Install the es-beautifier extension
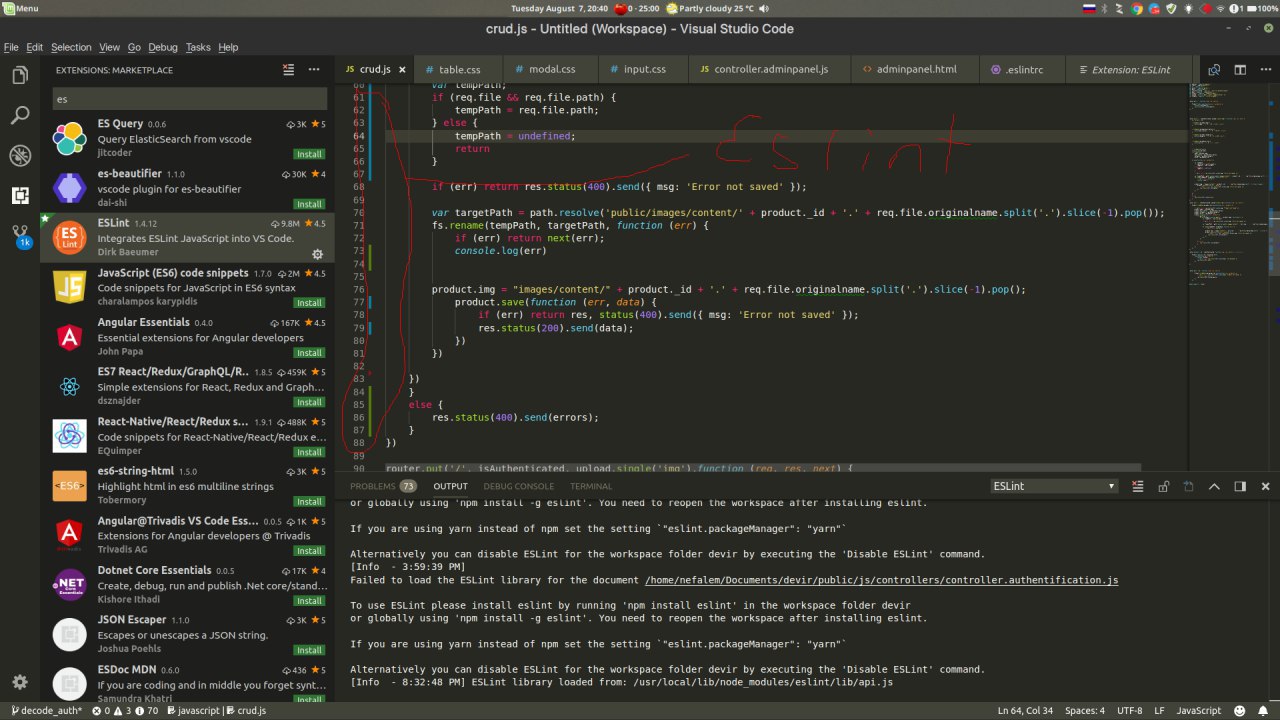The height and width of the screenshot is (720, 1280). point(309,204)
